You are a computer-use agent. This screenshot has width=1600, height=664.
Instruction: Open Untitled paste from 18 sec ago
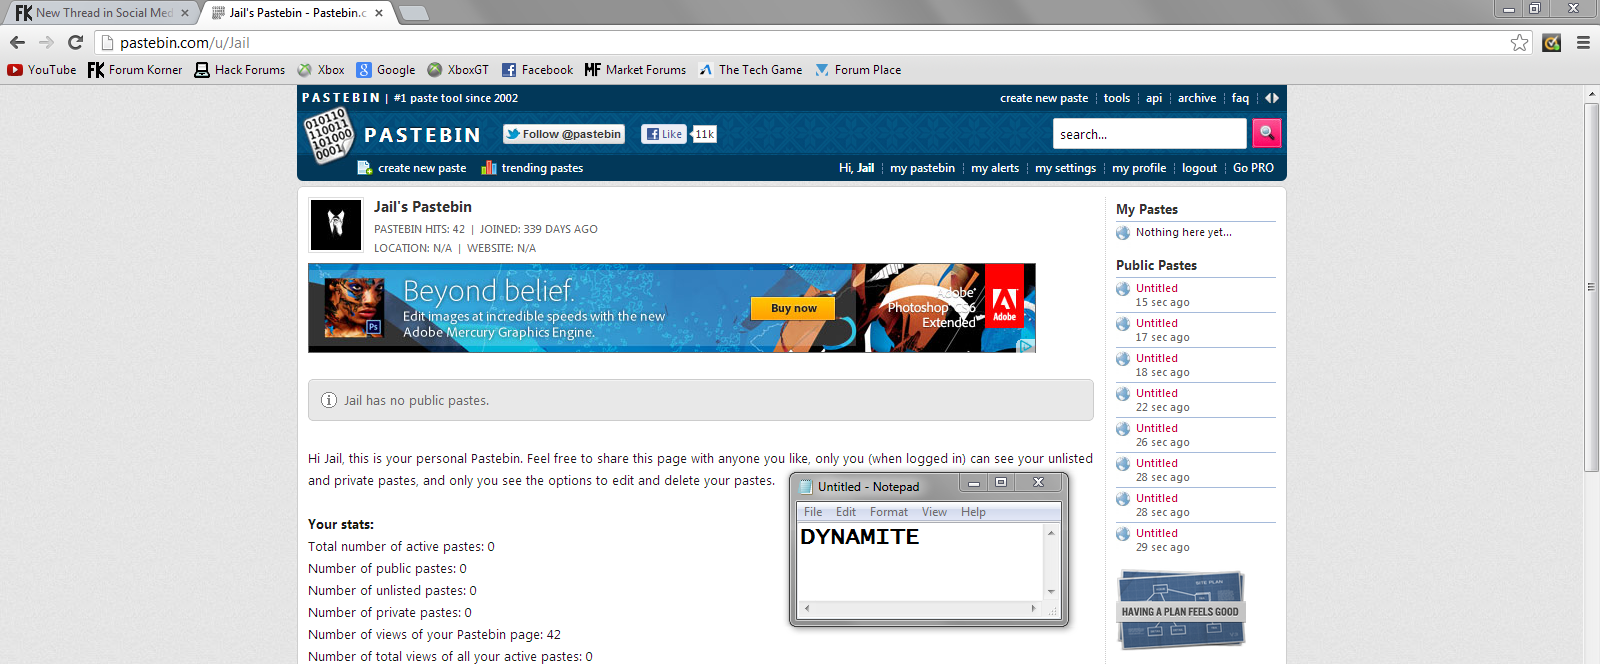1157,358
